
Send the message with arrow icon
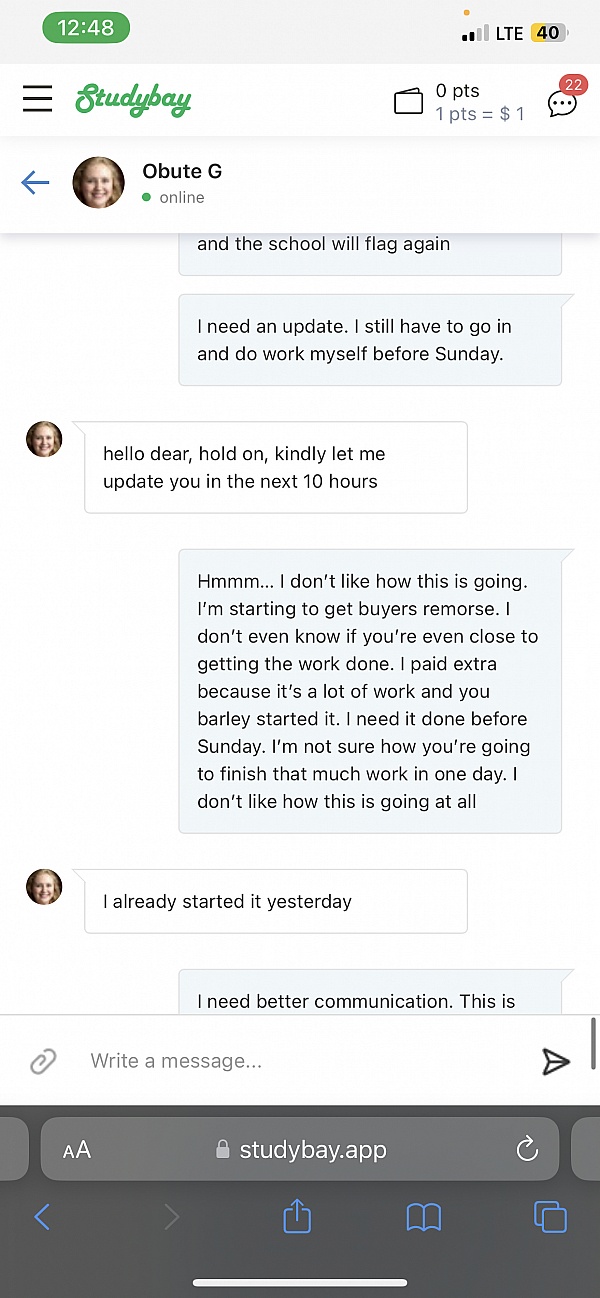pyautogui.click(x=555, y=1061)
